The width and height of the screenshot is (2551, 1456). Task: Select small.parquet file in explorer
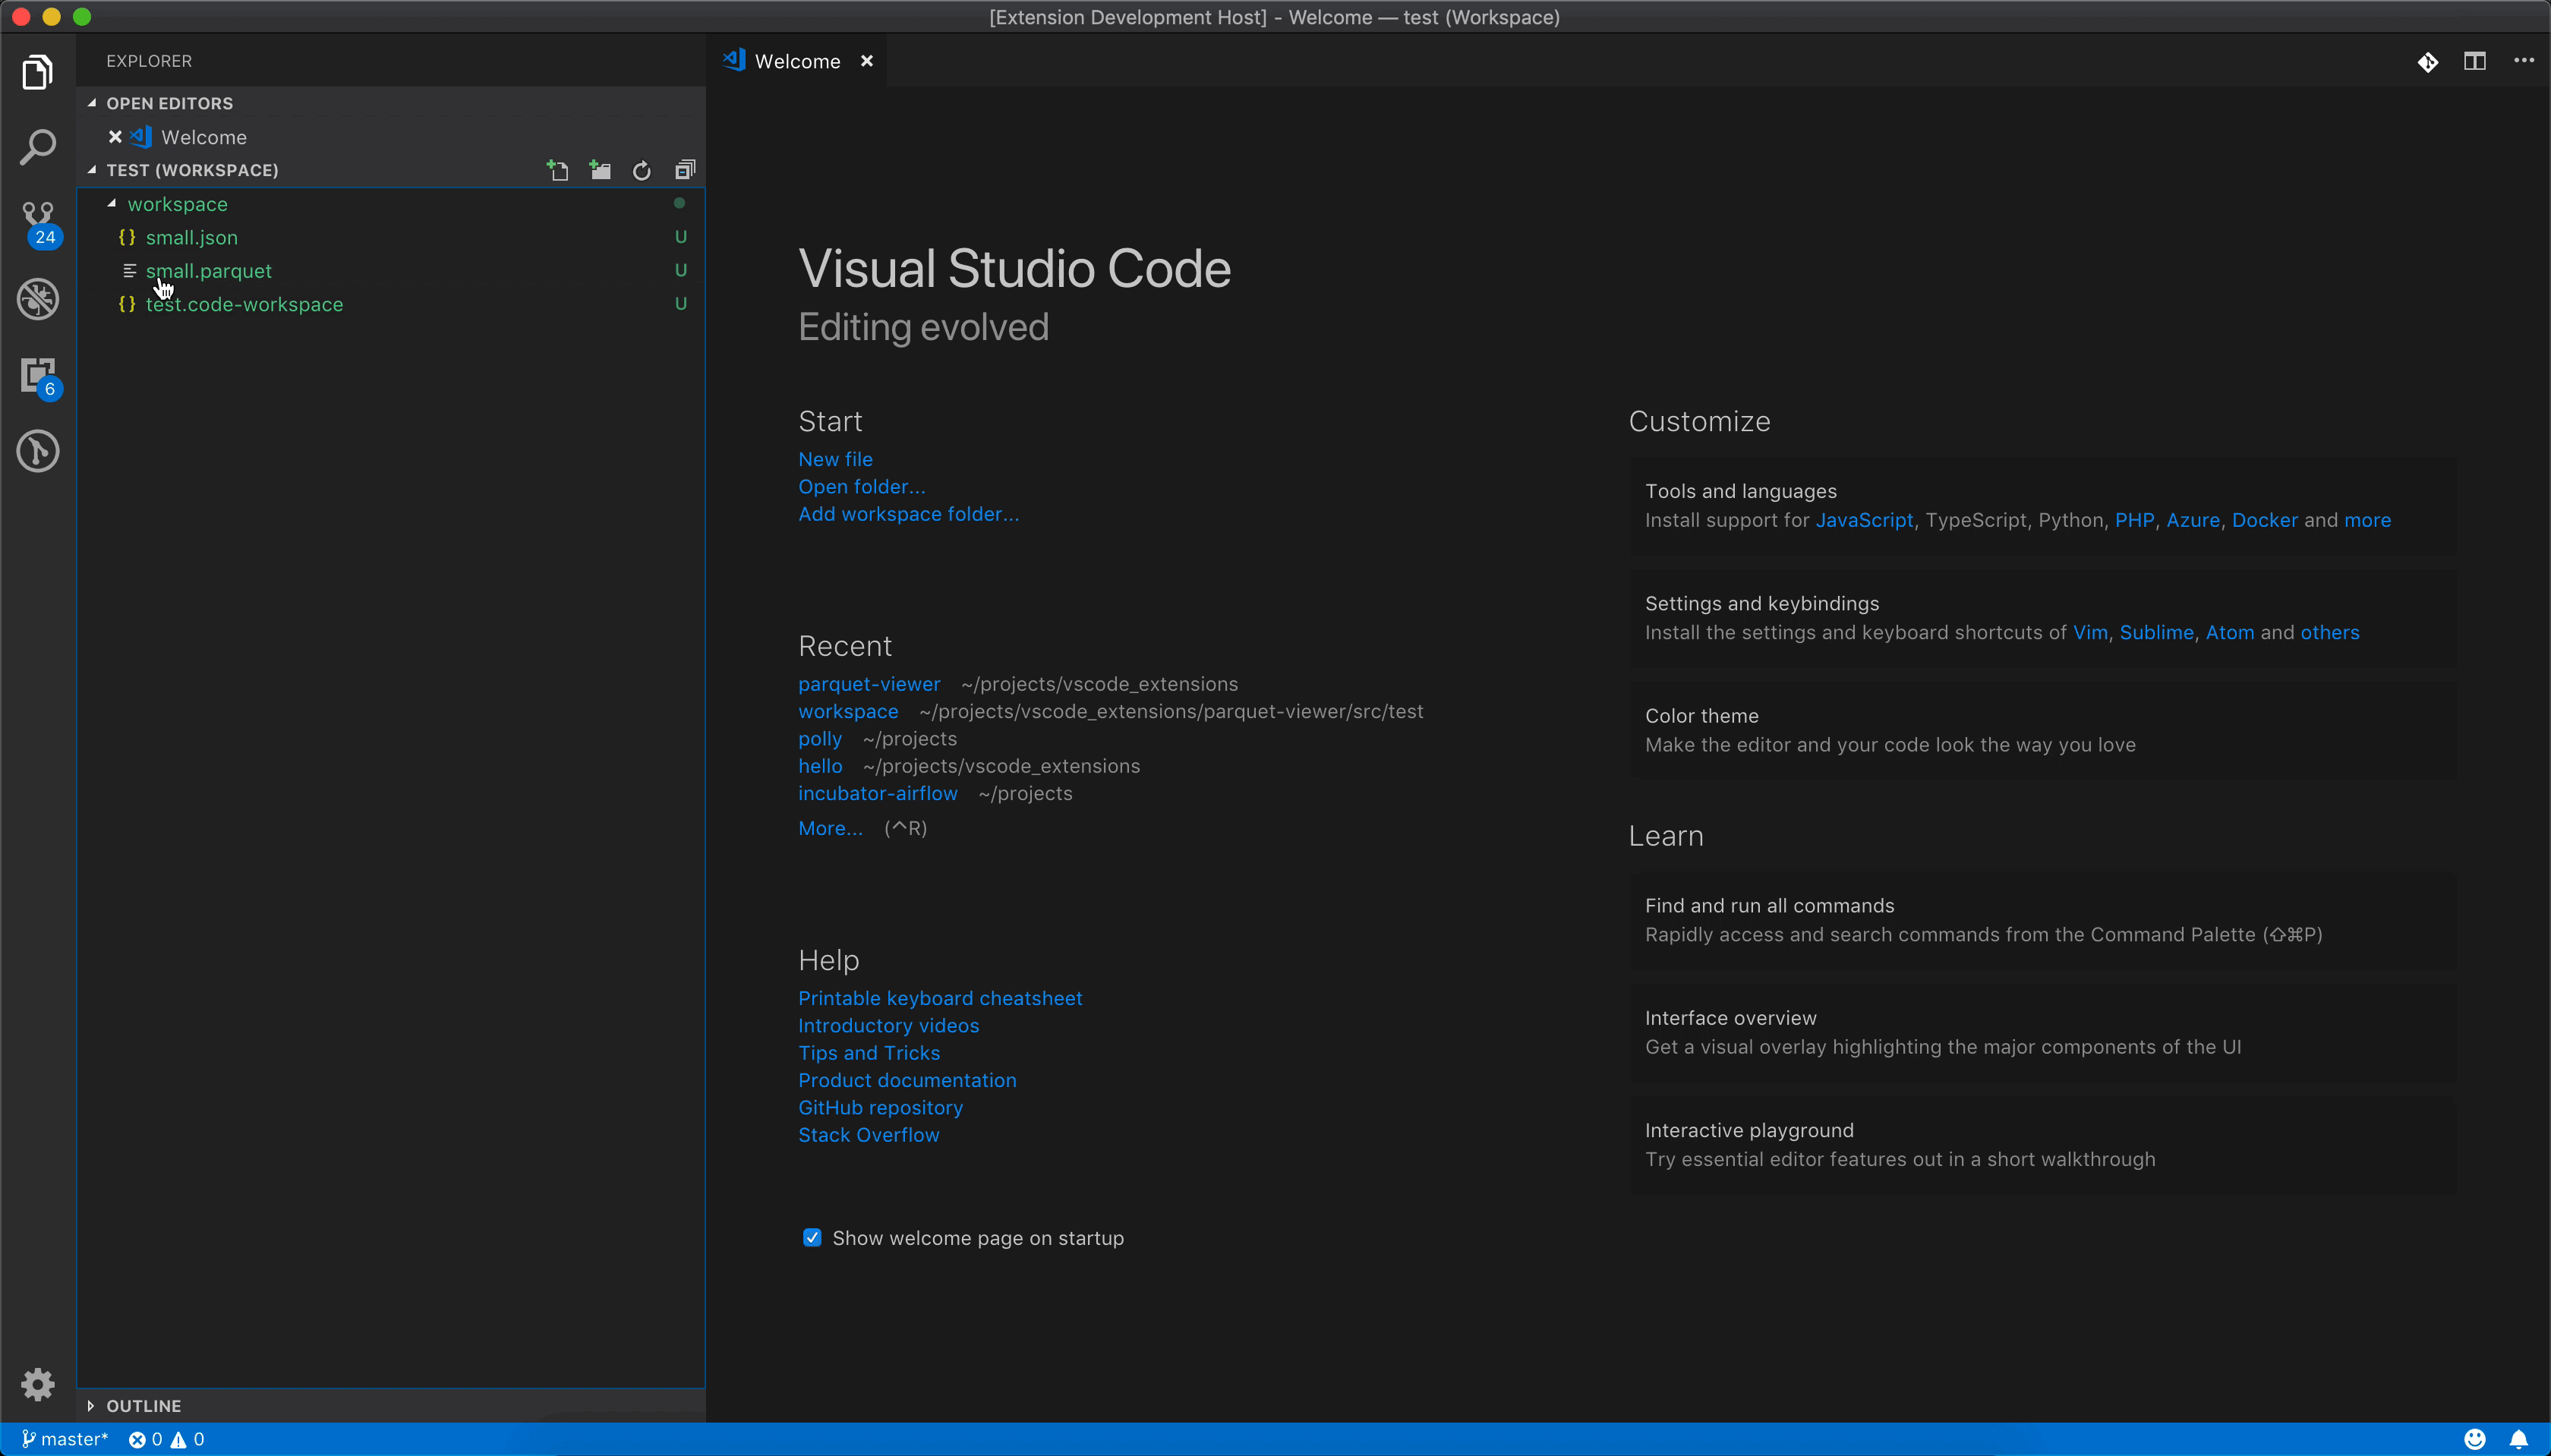point(209,269)
